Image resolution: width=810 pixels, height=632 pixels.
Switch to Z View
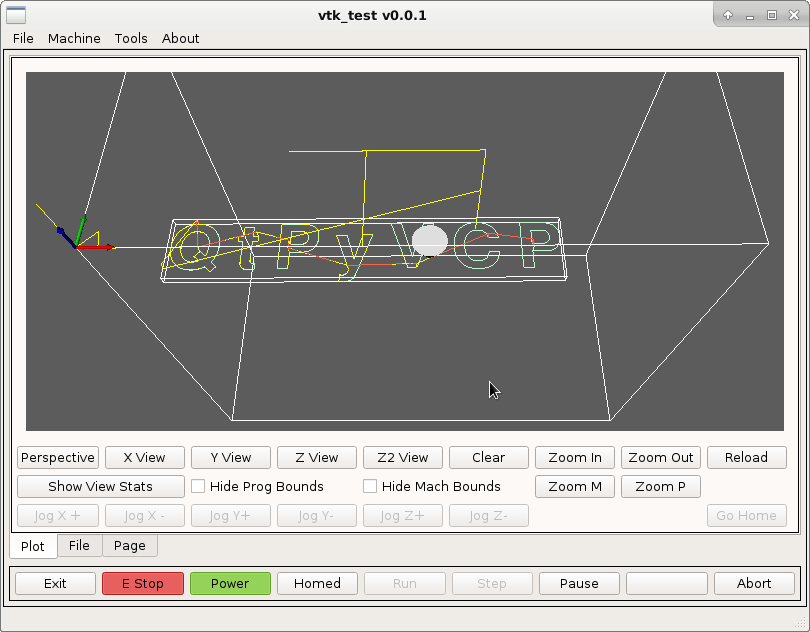coord(317,458)
